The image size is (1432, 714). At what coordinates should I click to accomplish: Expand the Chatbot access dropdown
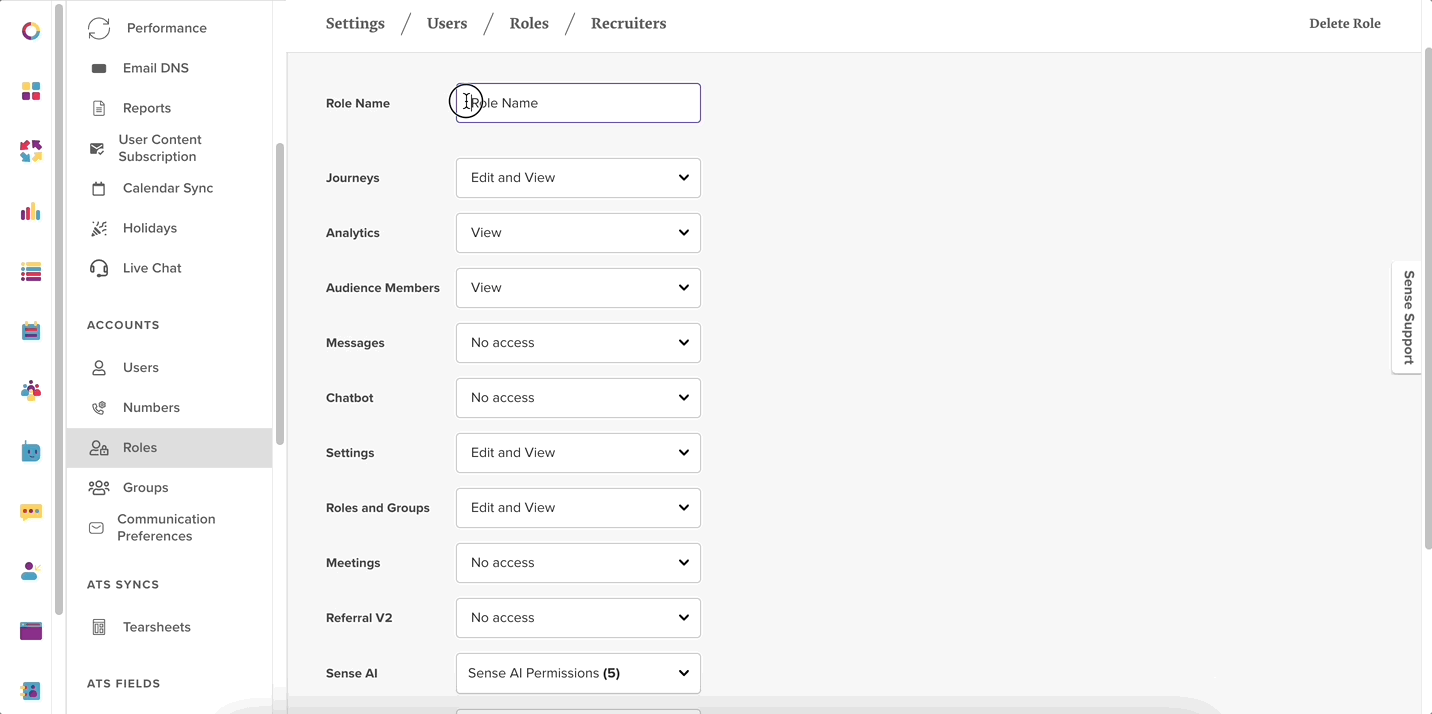pos(578,398)
